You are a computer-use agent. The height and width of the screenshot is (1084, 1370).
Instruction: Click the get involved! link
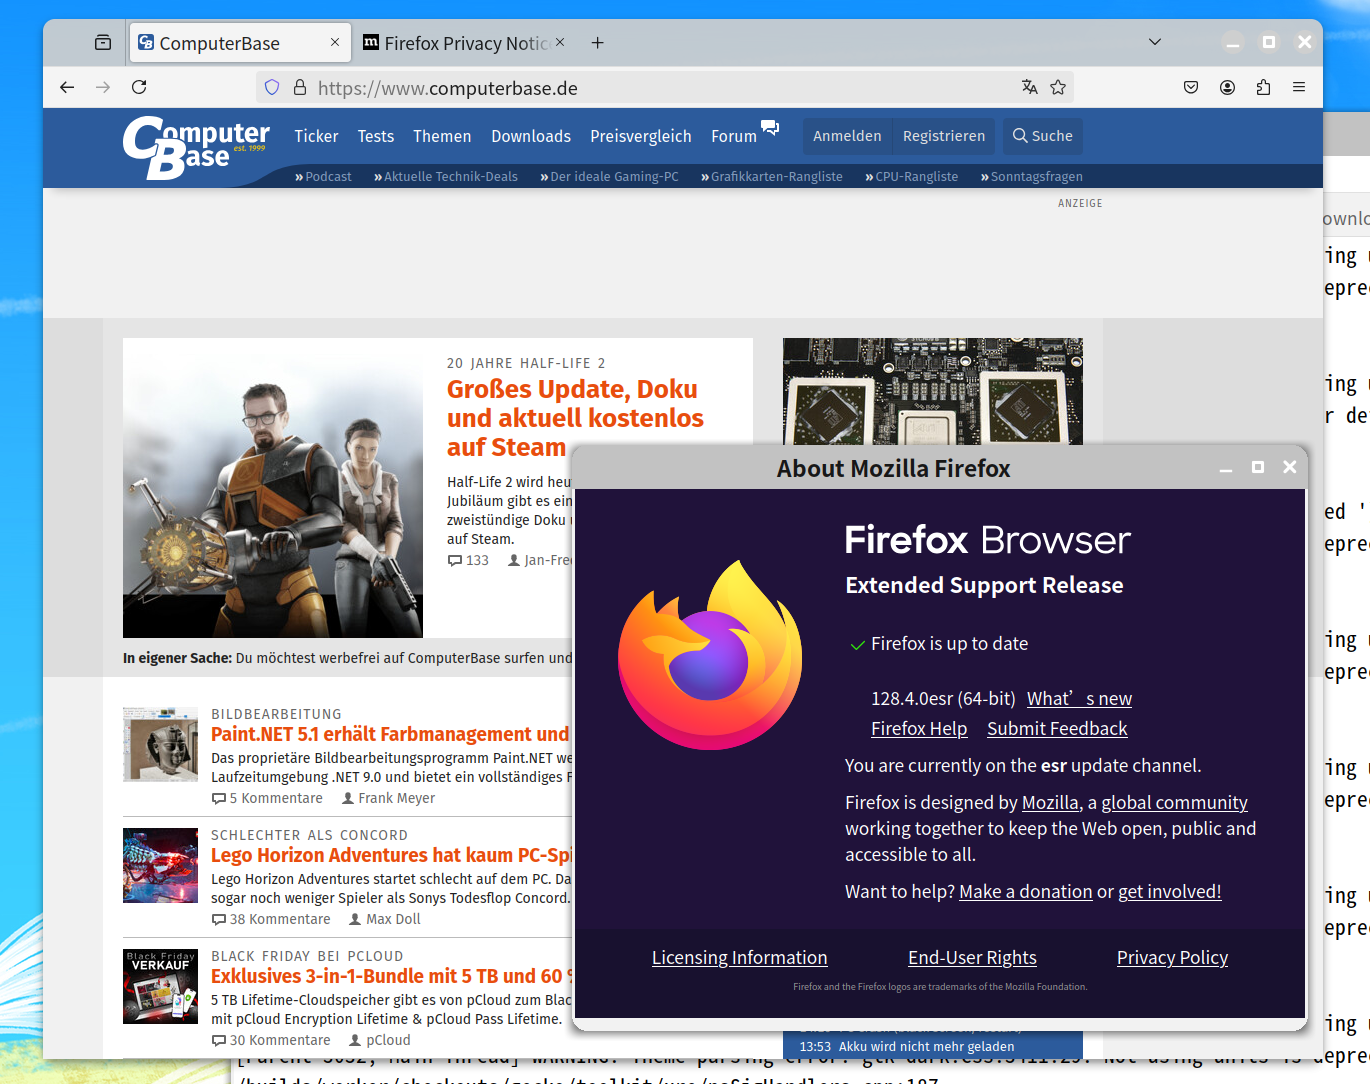[1169, 891]
